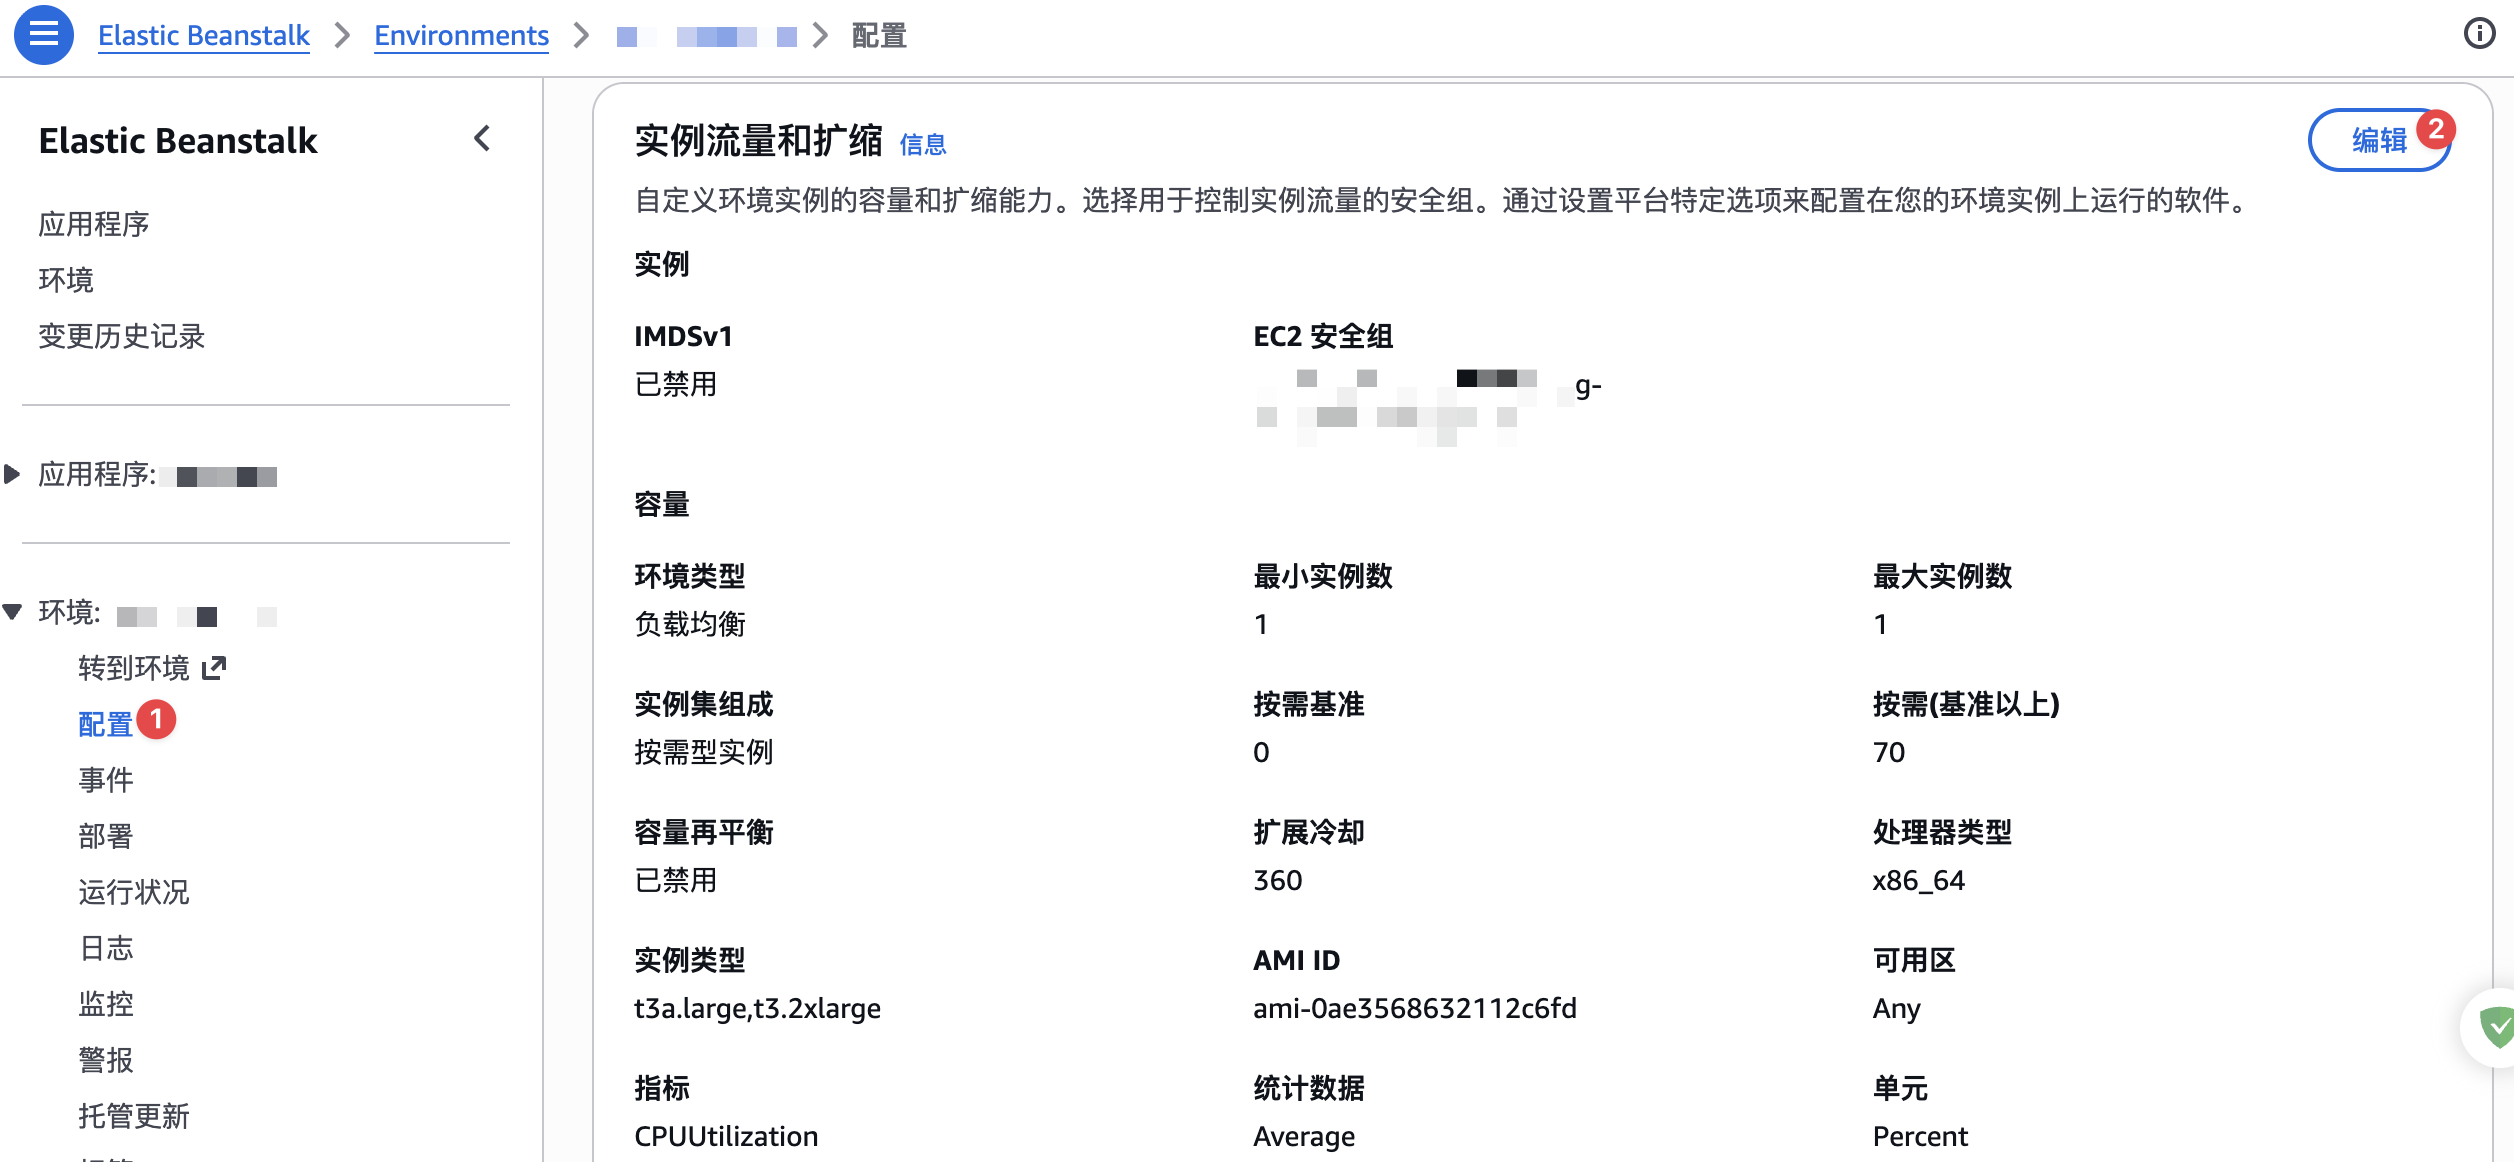Go to Environments breadcrumb link
This screenshot has height=1162, width=2514.
point(461,36)
